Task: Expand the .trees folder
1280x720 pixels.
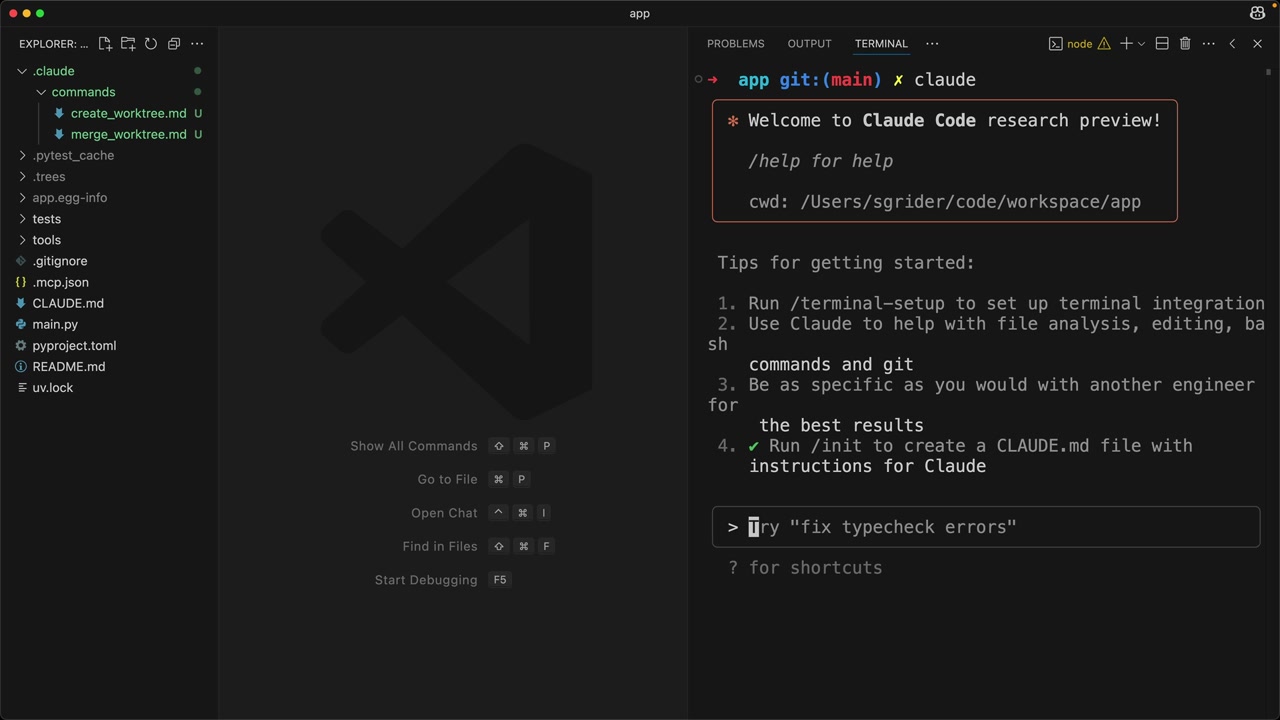Action: [x=22, y=176]
